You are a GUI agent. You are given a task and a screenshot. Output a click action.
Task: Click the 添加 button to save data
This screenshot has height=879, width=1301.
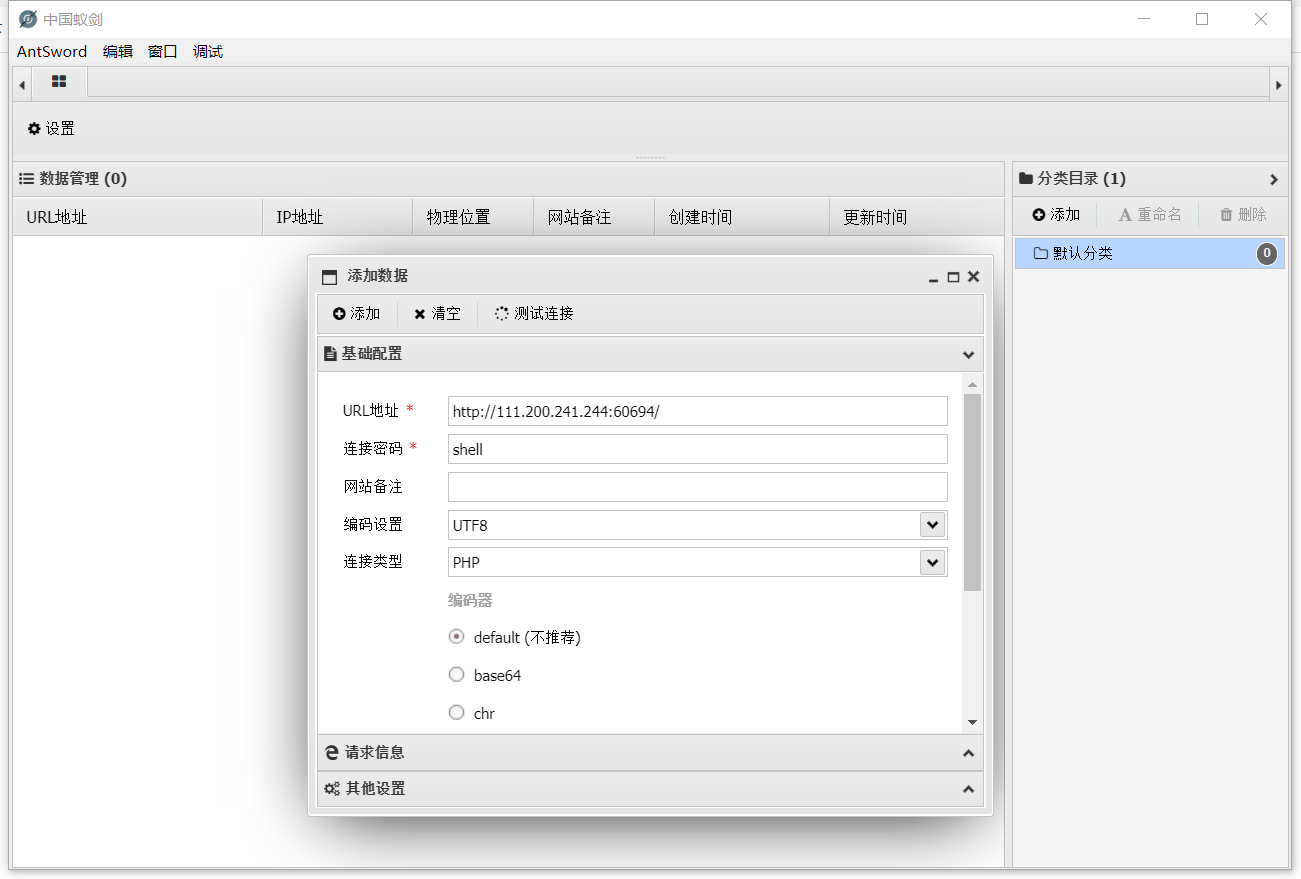357,313
